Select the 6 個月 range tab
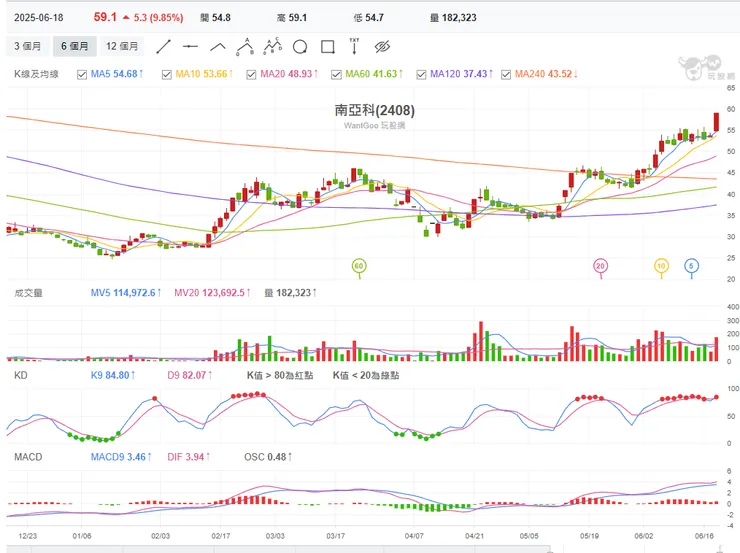The height and width of the screenshot is (553, 740). point(76,46)
